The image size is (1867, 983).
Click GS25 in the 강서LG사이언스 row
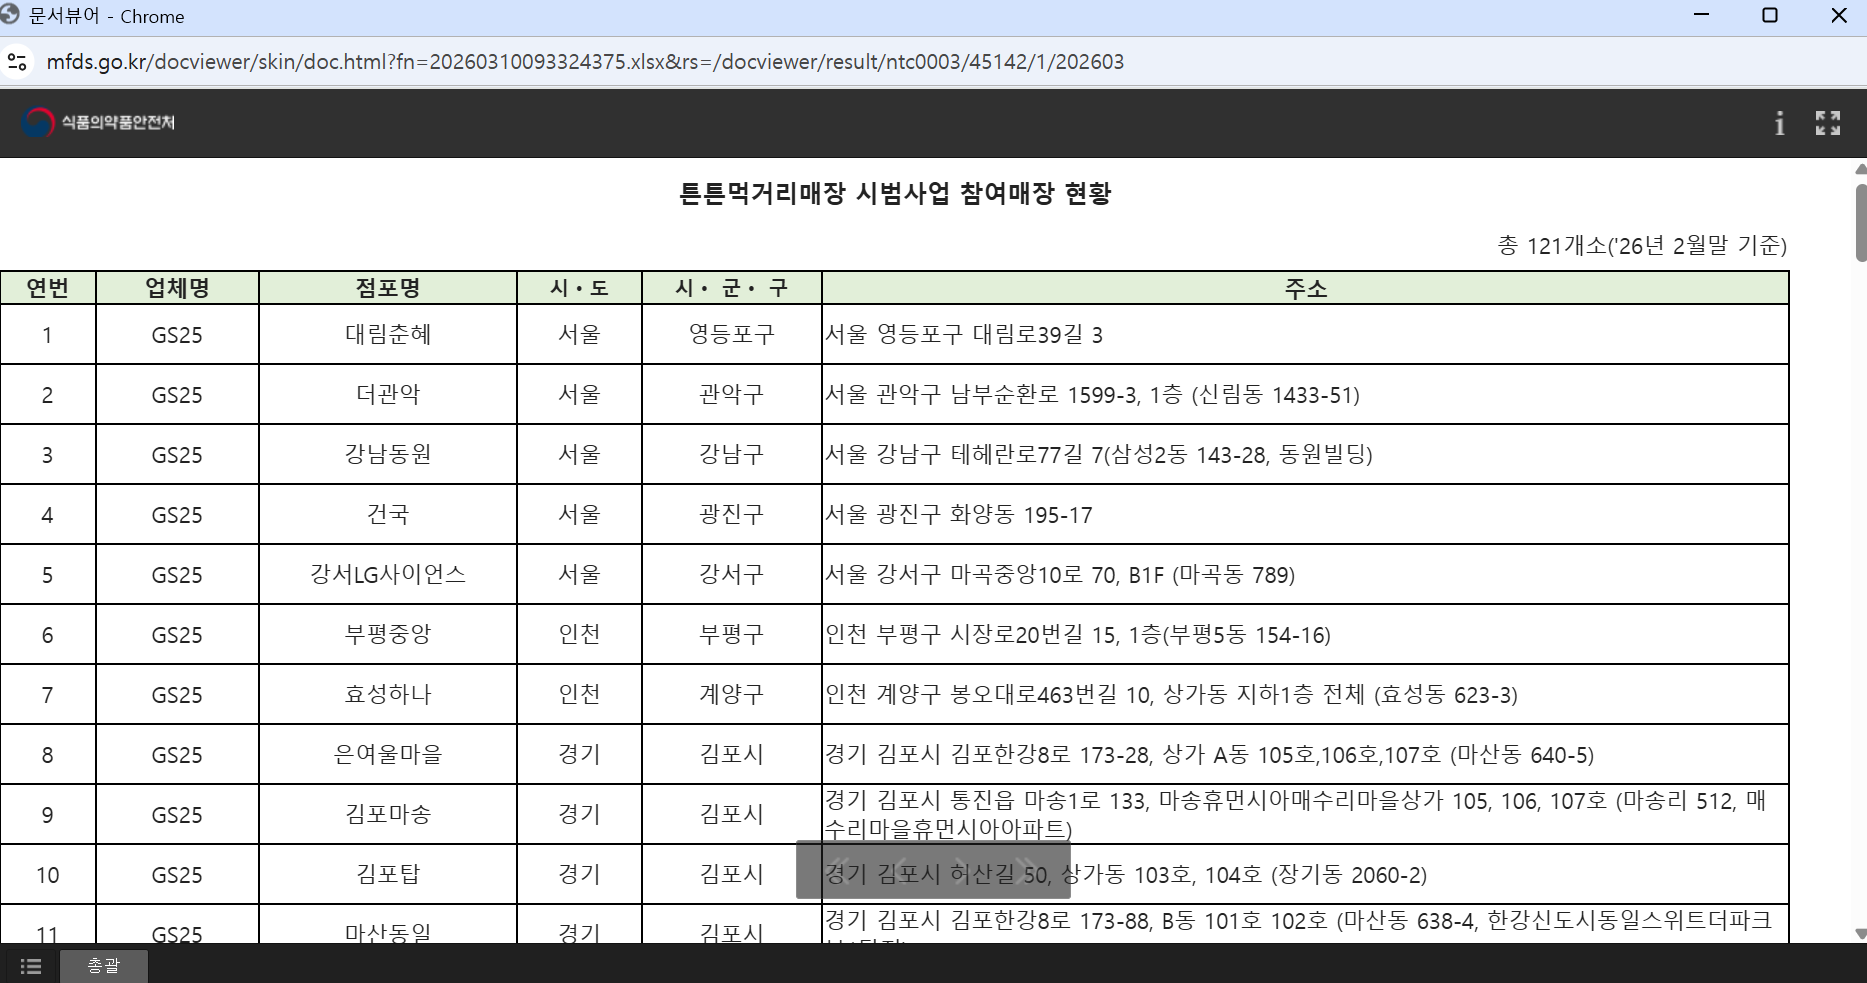pyautogui.click(x=177, y=574)
